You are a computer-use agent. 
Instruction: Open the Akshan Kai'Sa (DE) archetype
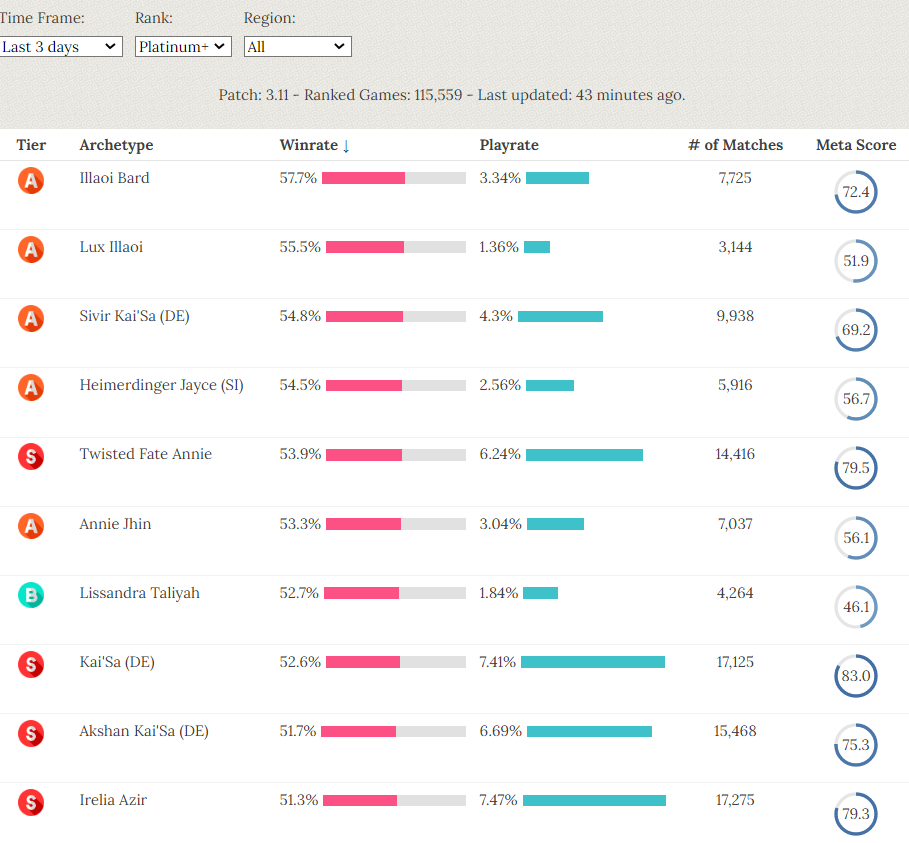tap(144, 731)
